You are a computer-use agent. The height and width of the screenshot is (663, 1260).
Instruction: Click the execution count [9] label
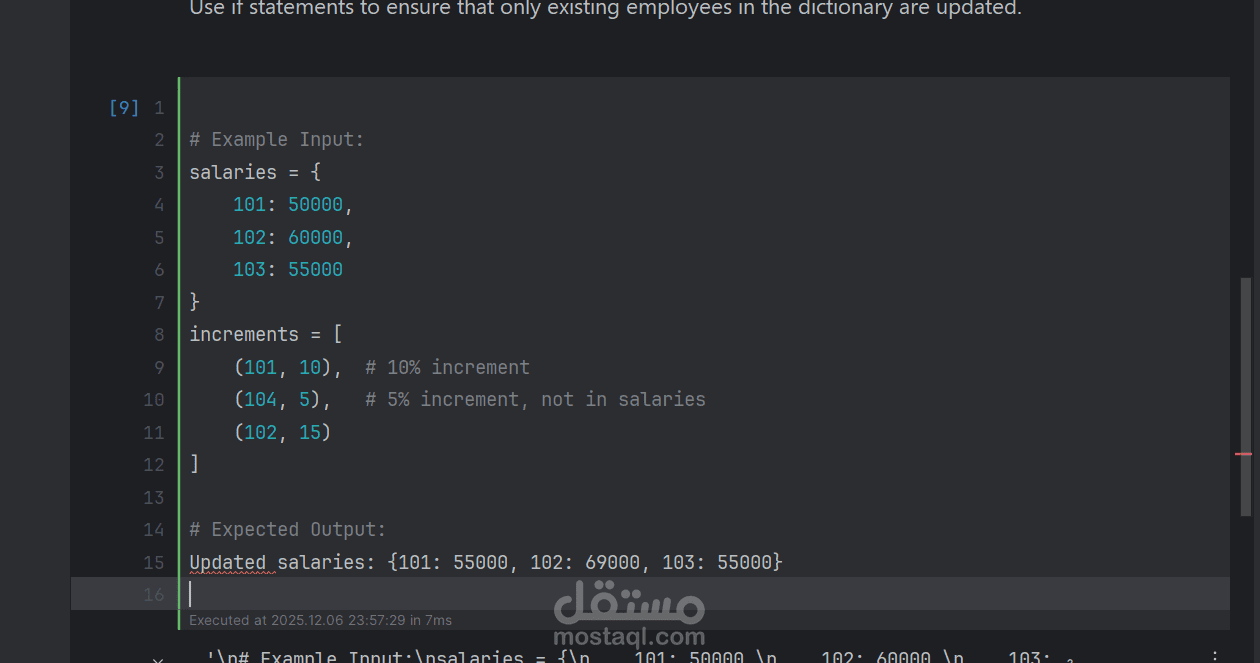point(124,107)
